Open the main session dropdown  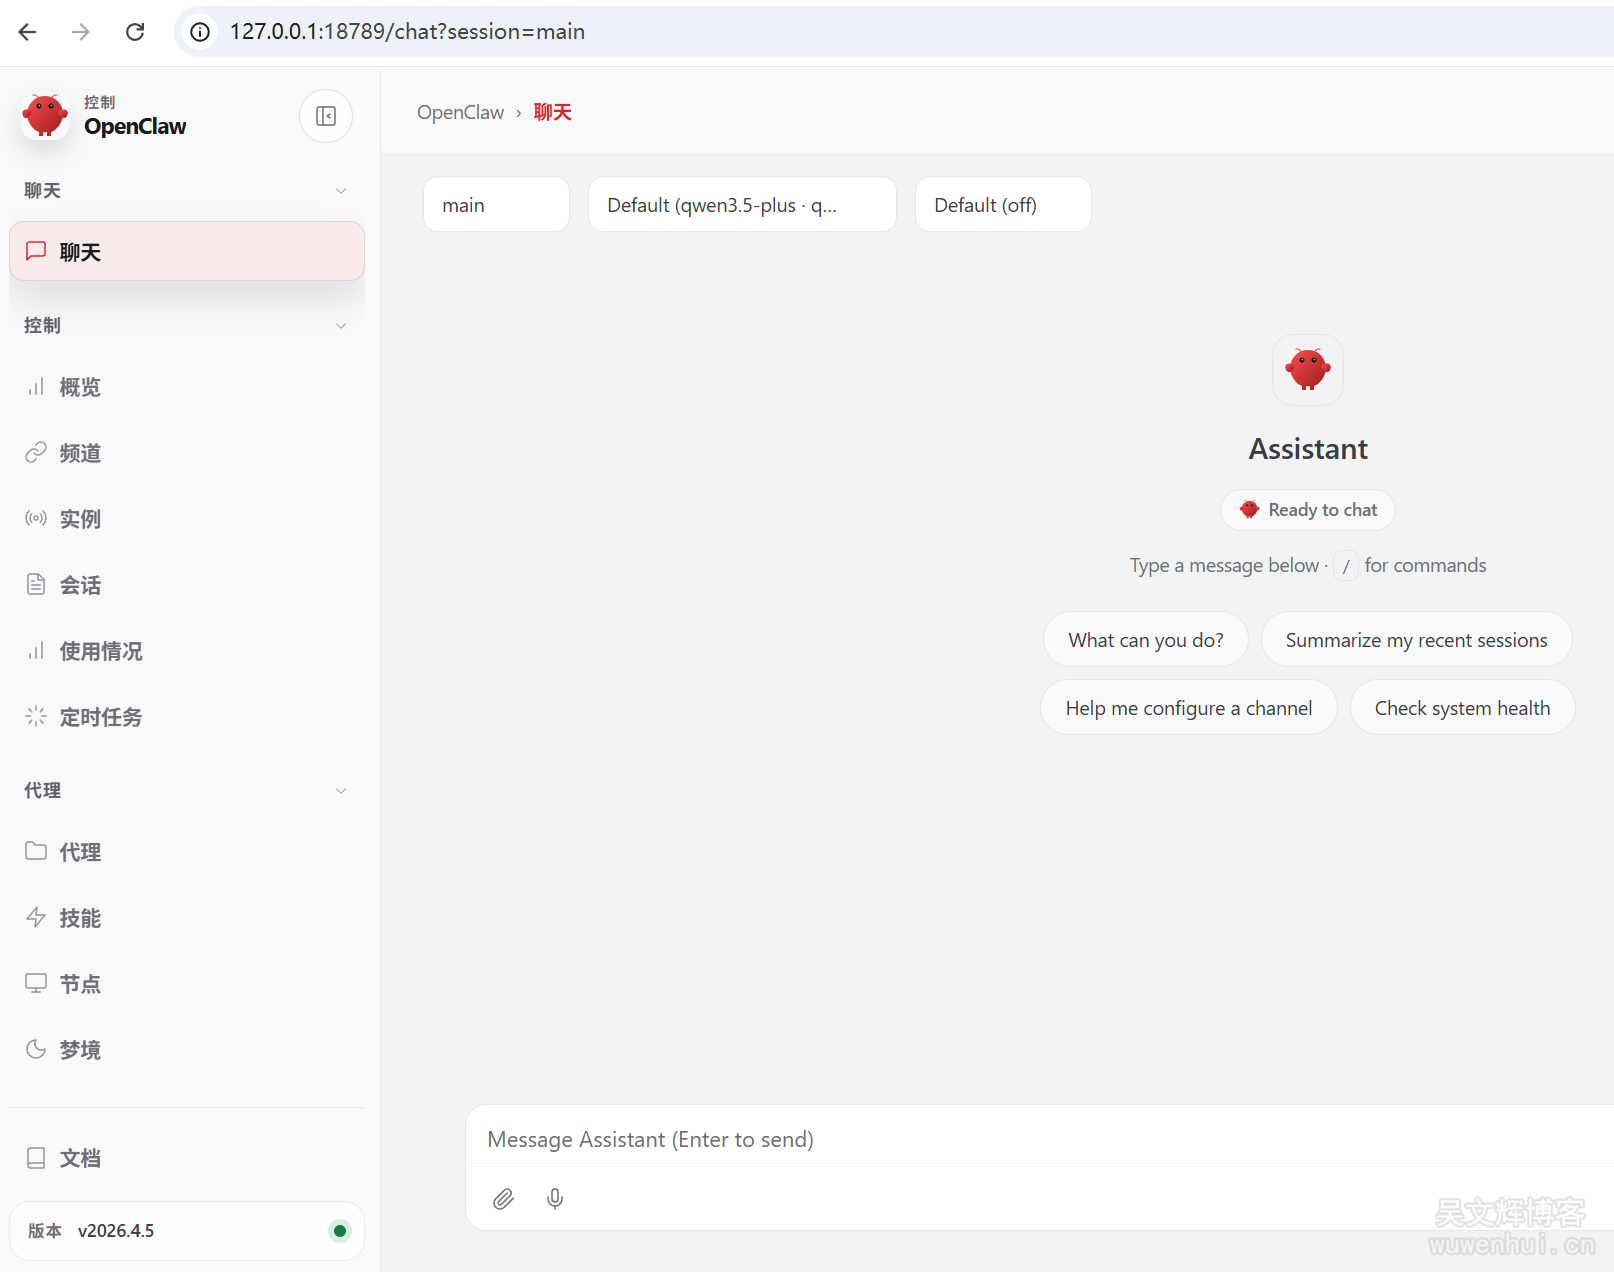(x=496, y=205)
